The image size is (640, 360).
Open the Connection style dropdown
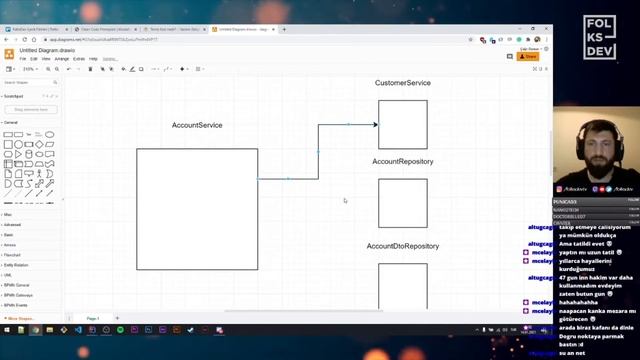155,69
